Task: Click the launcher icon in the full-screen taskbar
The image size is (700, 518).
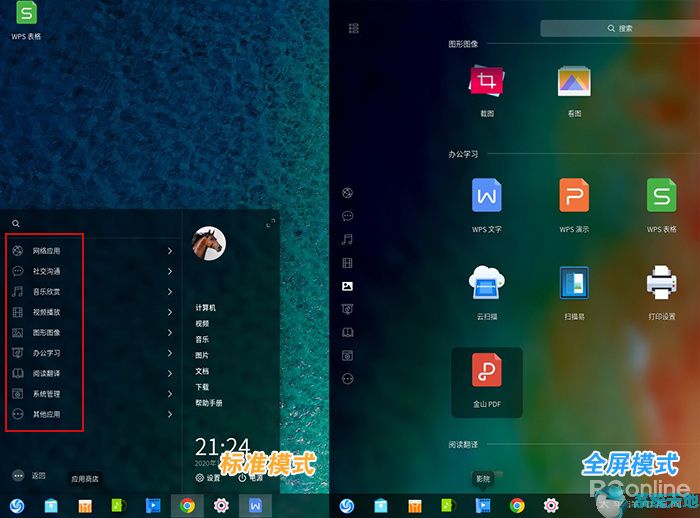Action: click(347, 506)
